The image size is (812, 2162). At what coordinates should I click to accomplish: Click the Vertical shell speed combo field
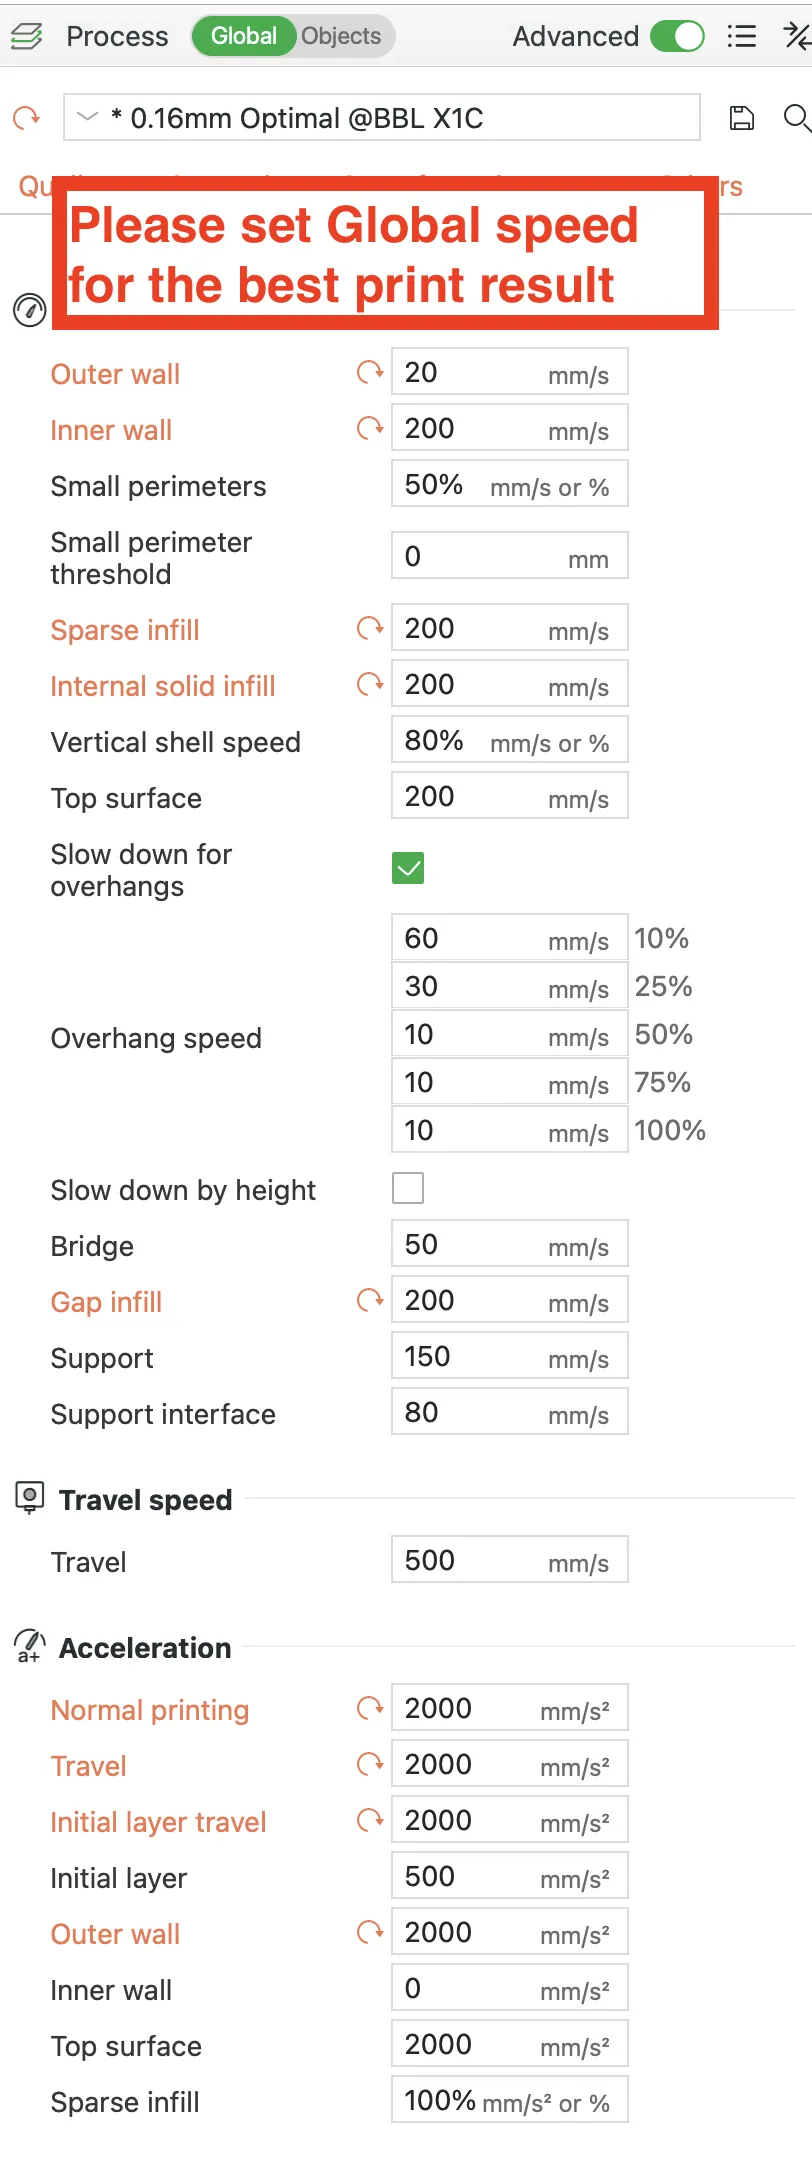tap(509, 741)
